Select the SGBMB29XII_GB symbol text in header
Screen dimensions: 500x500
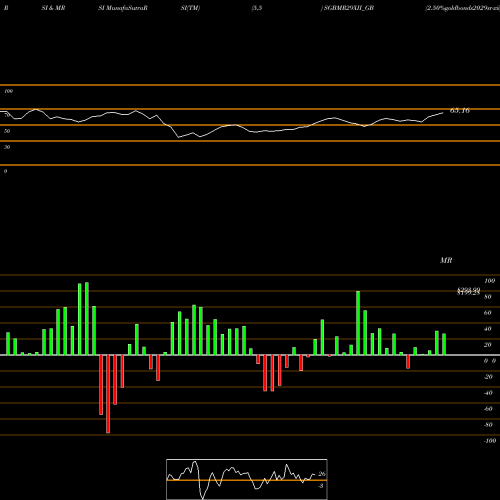(349, 8)
